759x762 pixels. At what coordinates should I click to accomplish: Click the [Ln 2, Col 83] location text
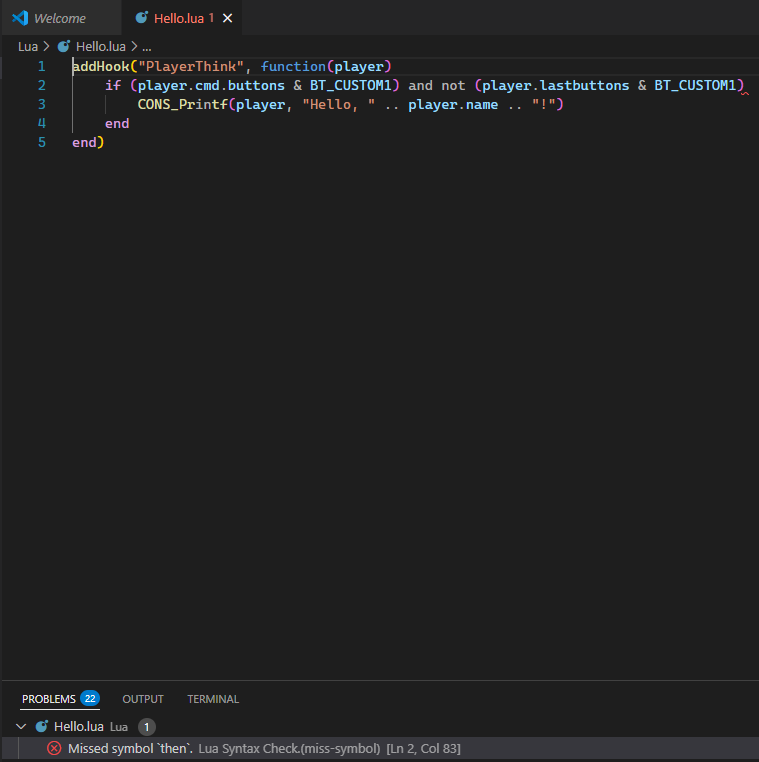423,748
